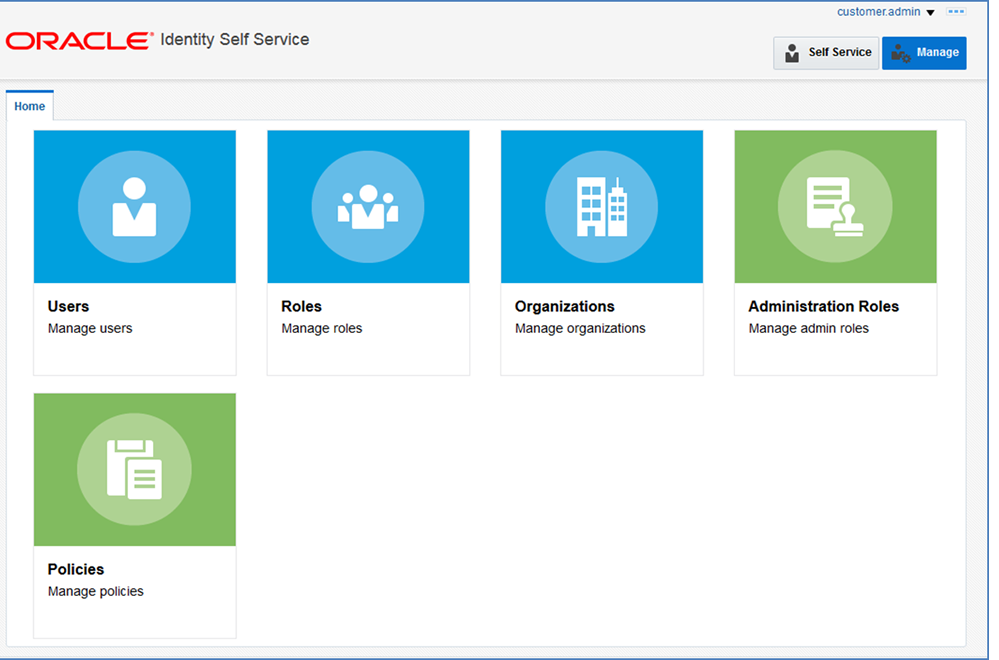
Task: Open the Users title link
Action: coord(68,306)
